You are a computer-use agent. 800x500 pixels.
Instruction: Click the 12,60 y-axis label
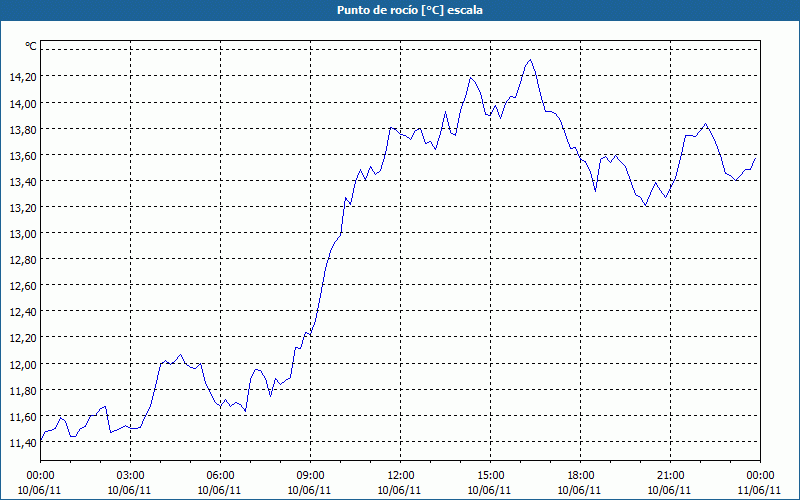point(23,286)
